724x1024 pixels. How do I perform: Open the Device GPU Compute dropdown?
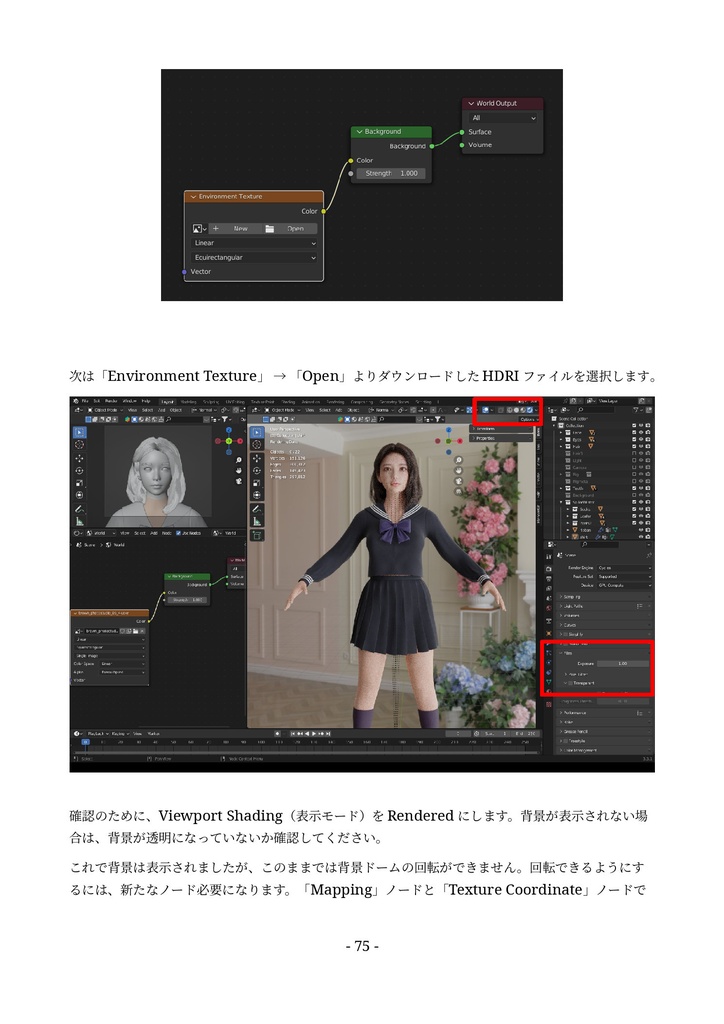[x=624, y=585]
